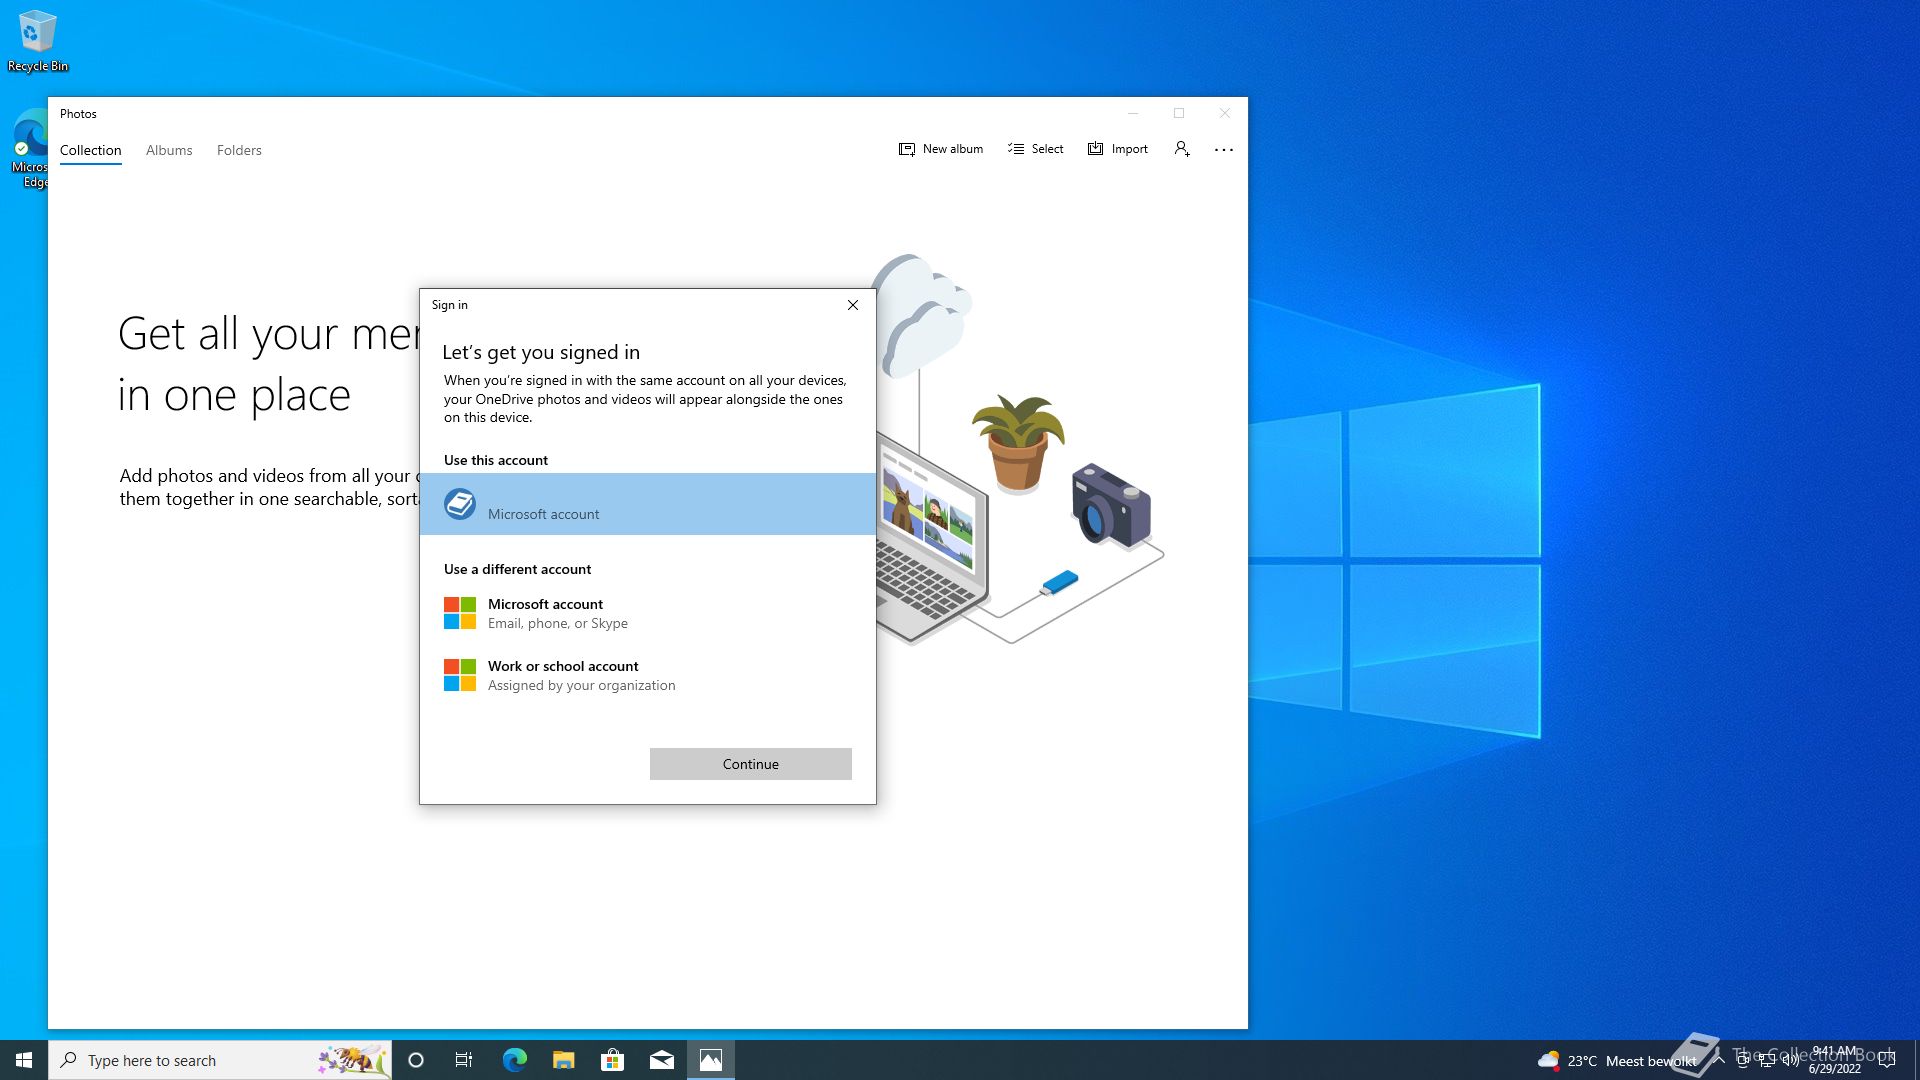Image resolution: width=1920 pixels, height=1080 pixels.
Task: Switch to the Folders tab
Action: click(x=239, y=150)
